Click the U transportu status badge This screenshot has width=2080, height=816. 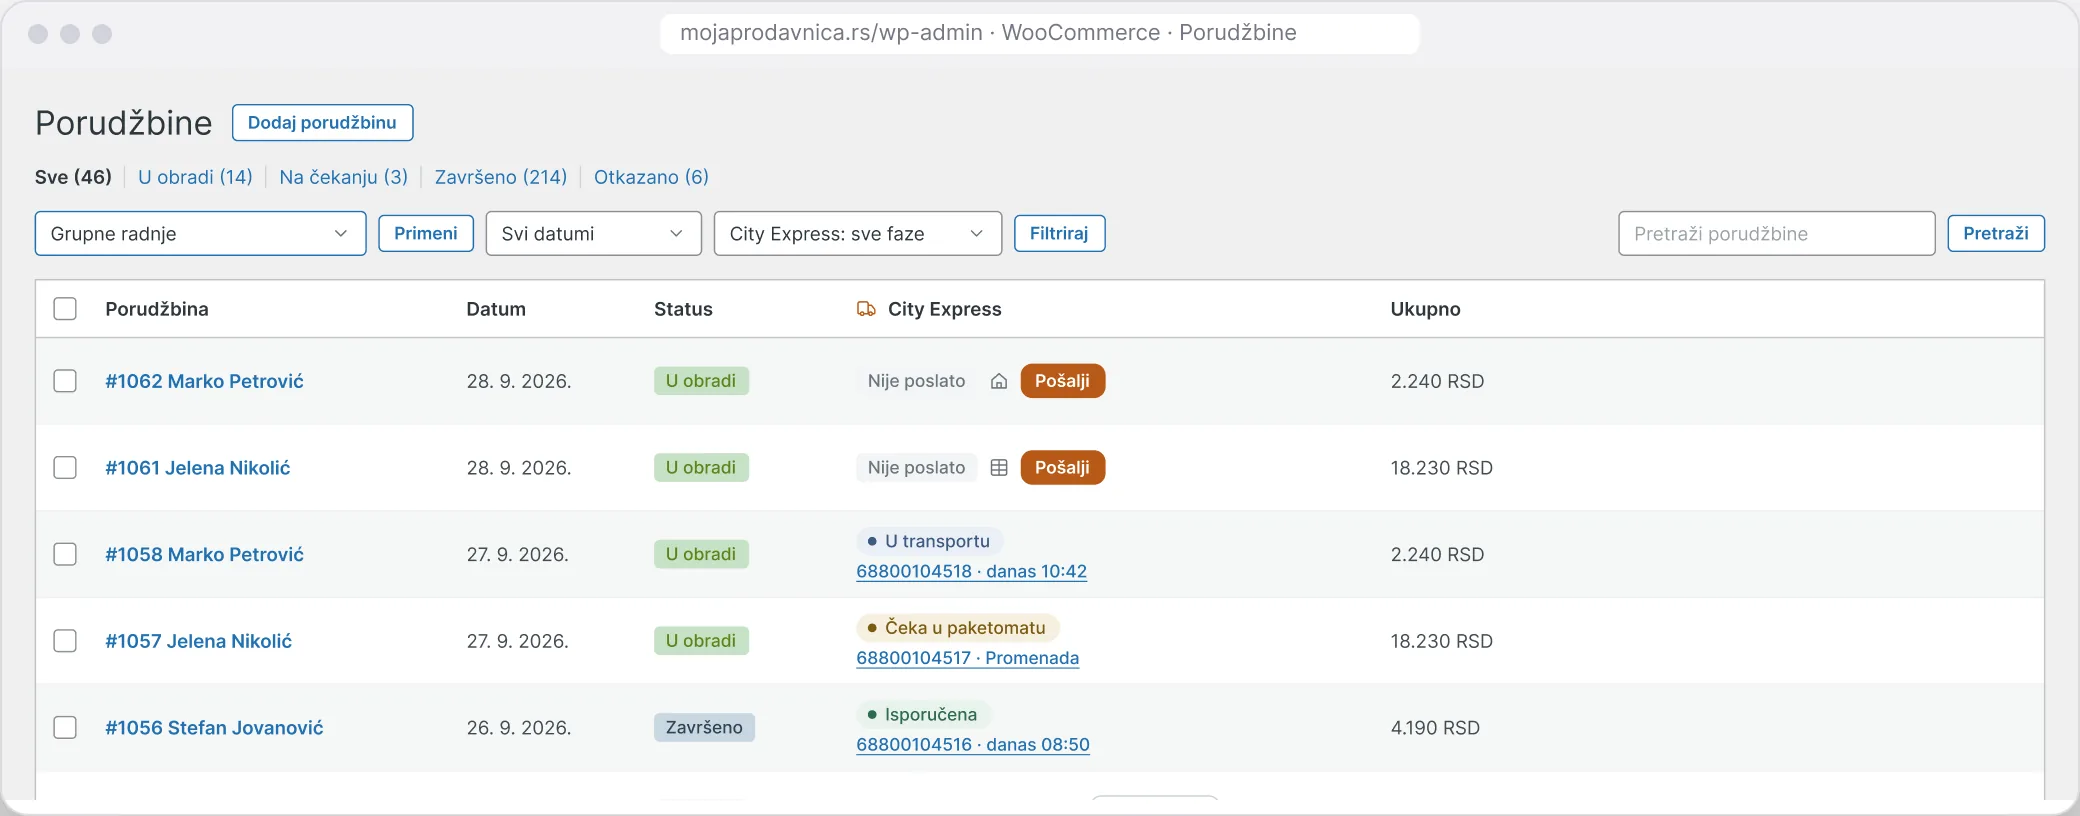[x=929, y=541]
